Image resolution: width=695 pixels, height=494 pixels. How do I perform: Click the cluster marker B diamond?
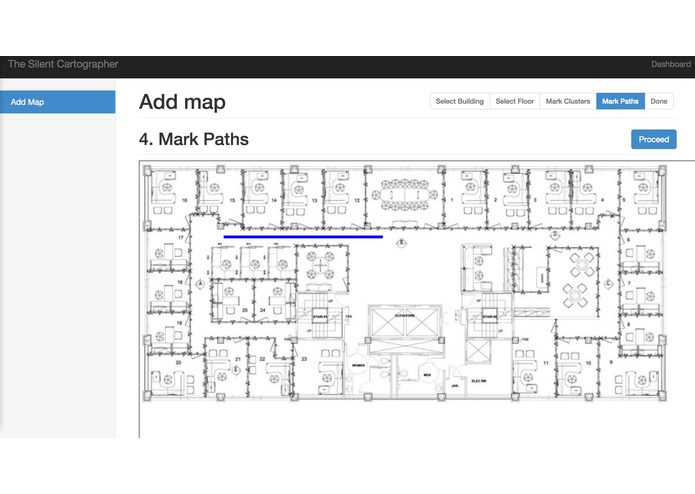tap(402, 243)
